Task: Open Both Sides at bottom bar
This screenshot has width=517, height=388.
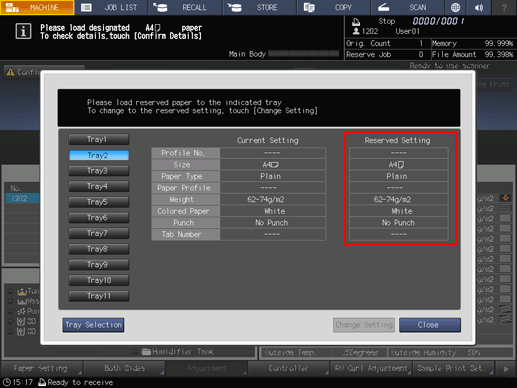Action: 124,368
